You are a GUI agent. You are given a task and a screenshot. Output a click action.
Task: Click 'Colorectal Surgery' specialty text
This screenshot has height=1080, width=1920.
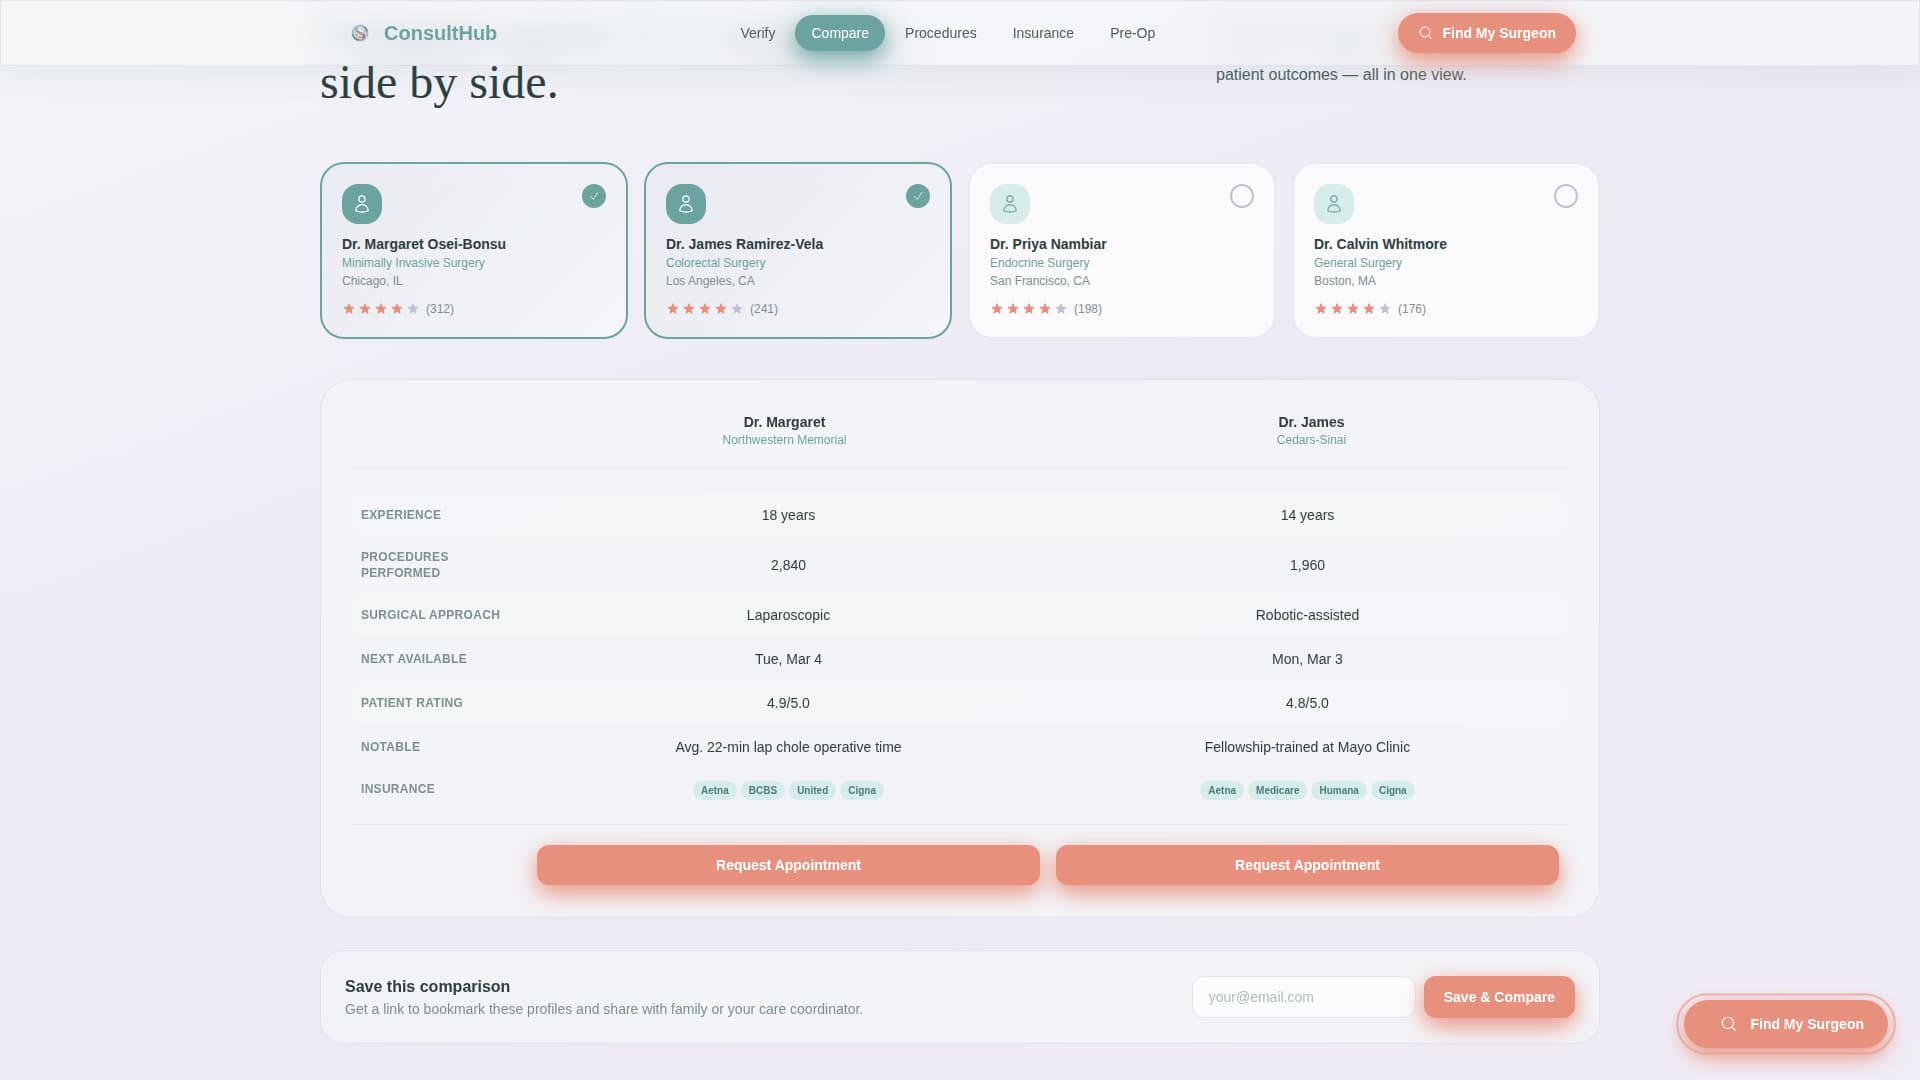716,263
